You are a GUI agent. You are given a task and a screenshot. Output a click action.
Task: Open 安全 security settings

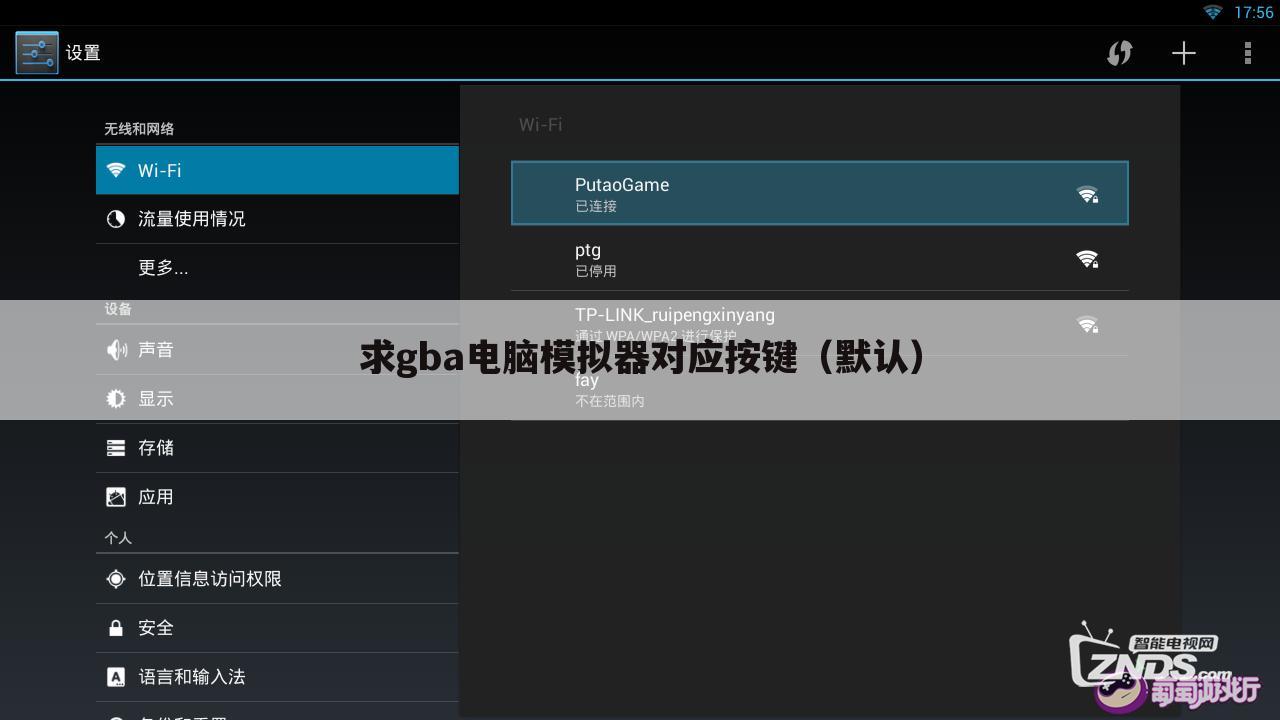tap(277, 628)
